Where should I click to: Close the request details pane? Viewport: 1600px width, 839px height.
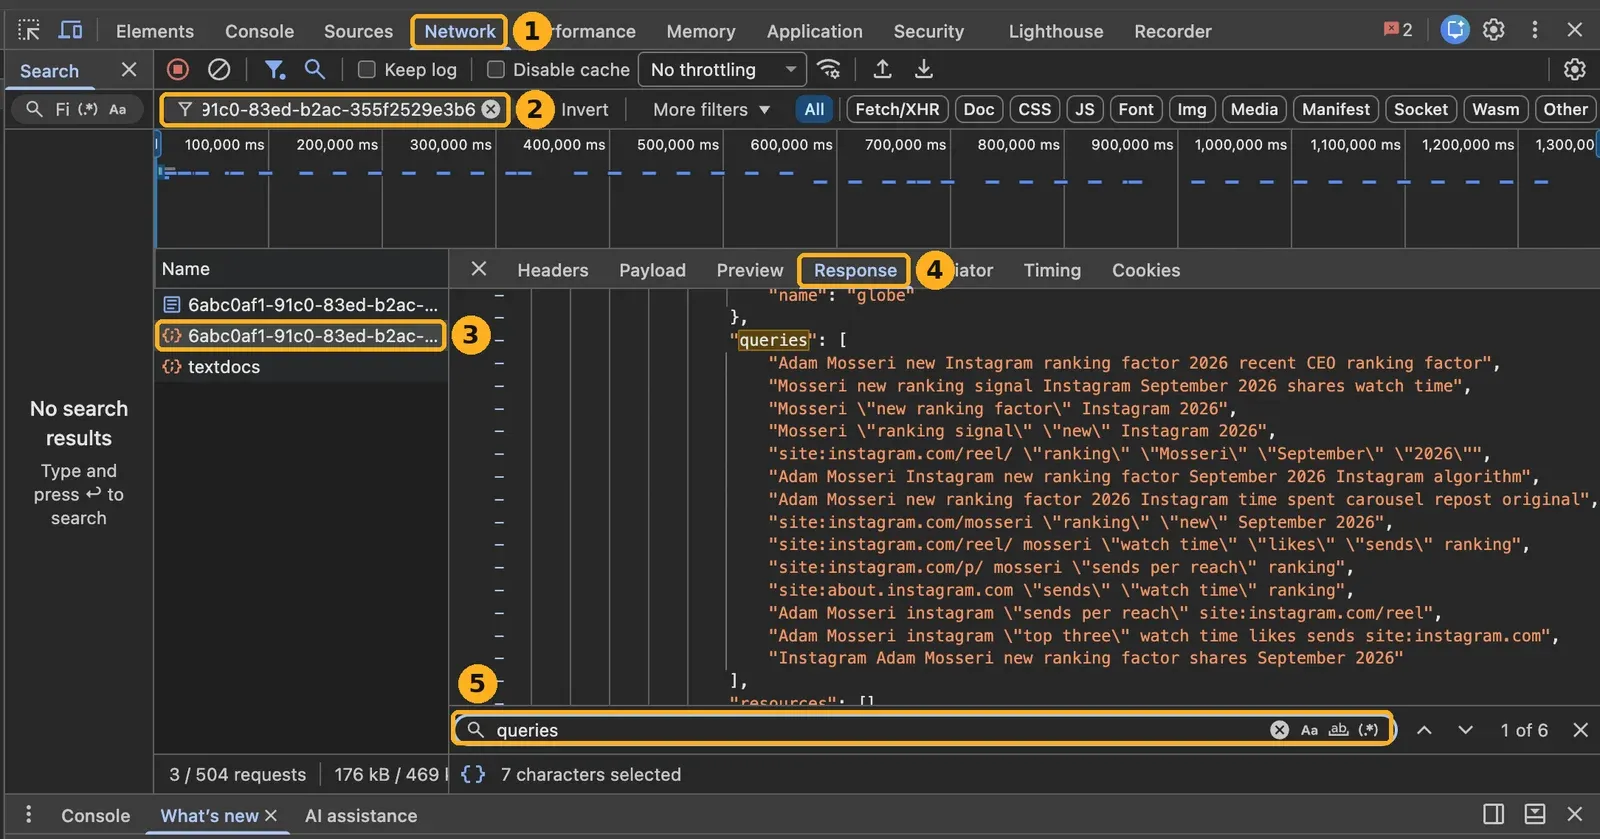click(x=479, y=269)
